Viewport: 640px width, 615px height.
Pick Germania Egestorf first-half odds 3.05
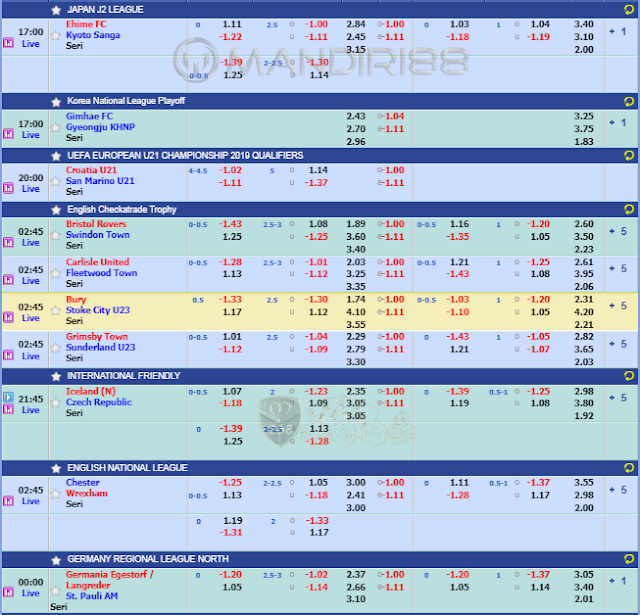pyautogui.click(x=584, y=575)
